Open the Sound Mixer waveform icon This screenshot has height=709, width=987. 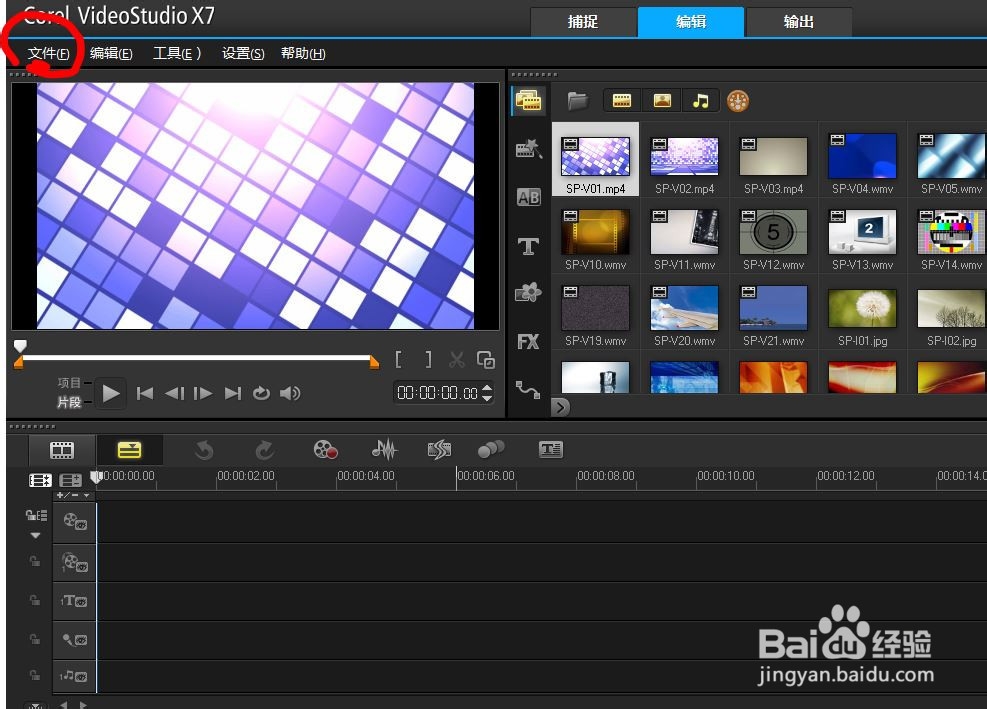384,450
